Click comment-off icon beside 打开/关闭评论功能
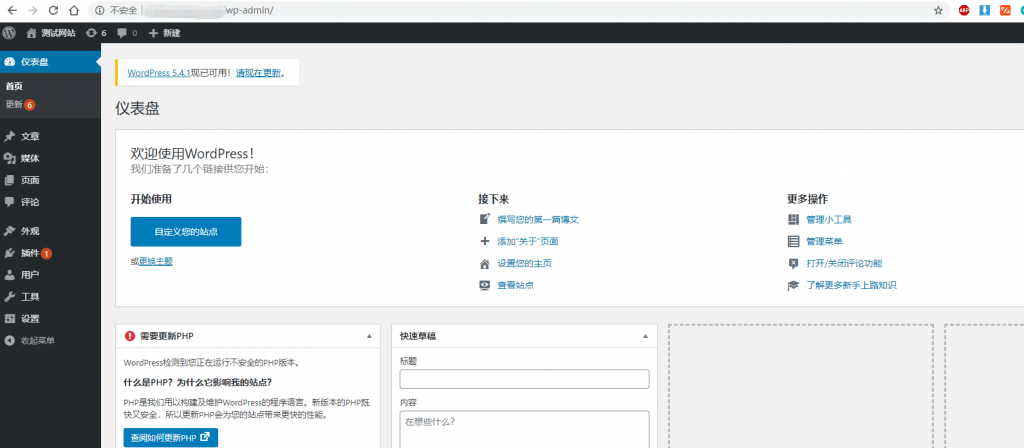 click(793, 264)
